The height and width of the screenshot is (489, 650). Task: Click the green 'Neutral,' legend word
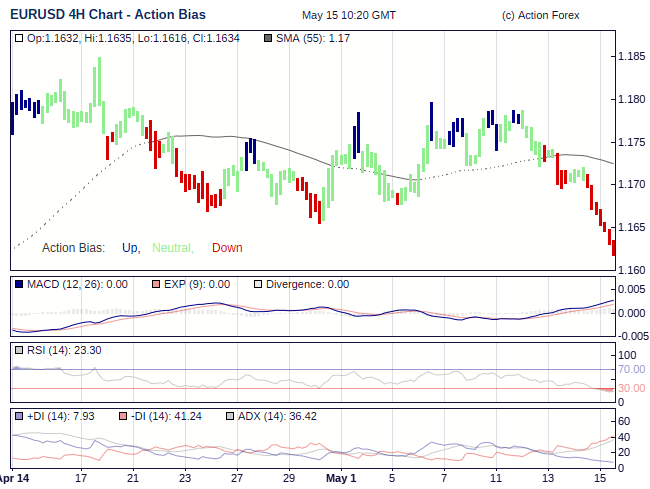point(173,248)
